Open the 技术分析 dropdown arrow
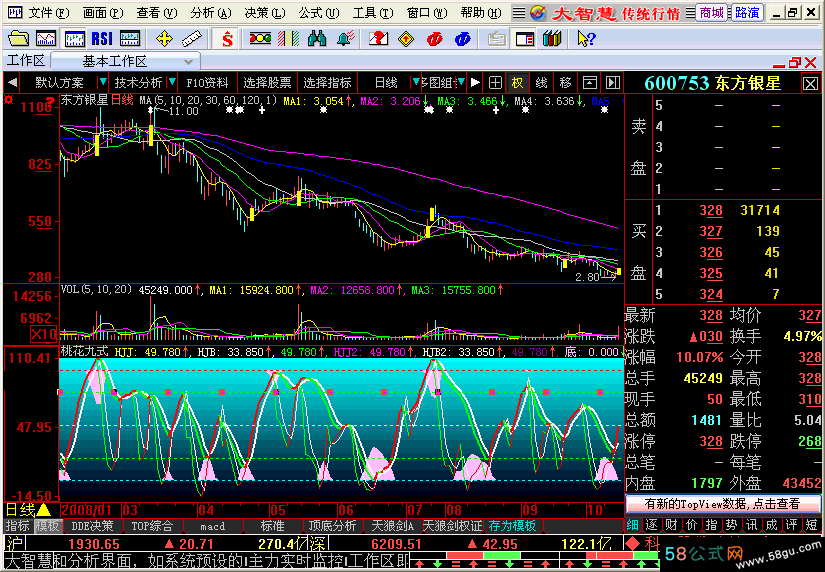The image size is (825, 572). point(172,82)
